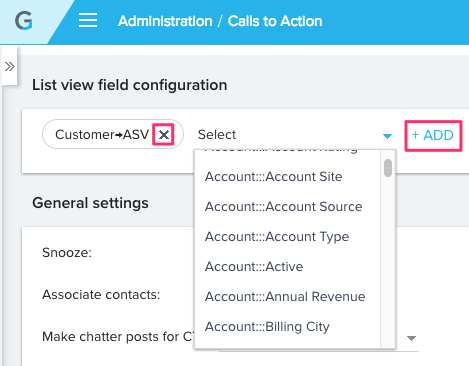Open the hamburger navigation menu

pos(88,20)
